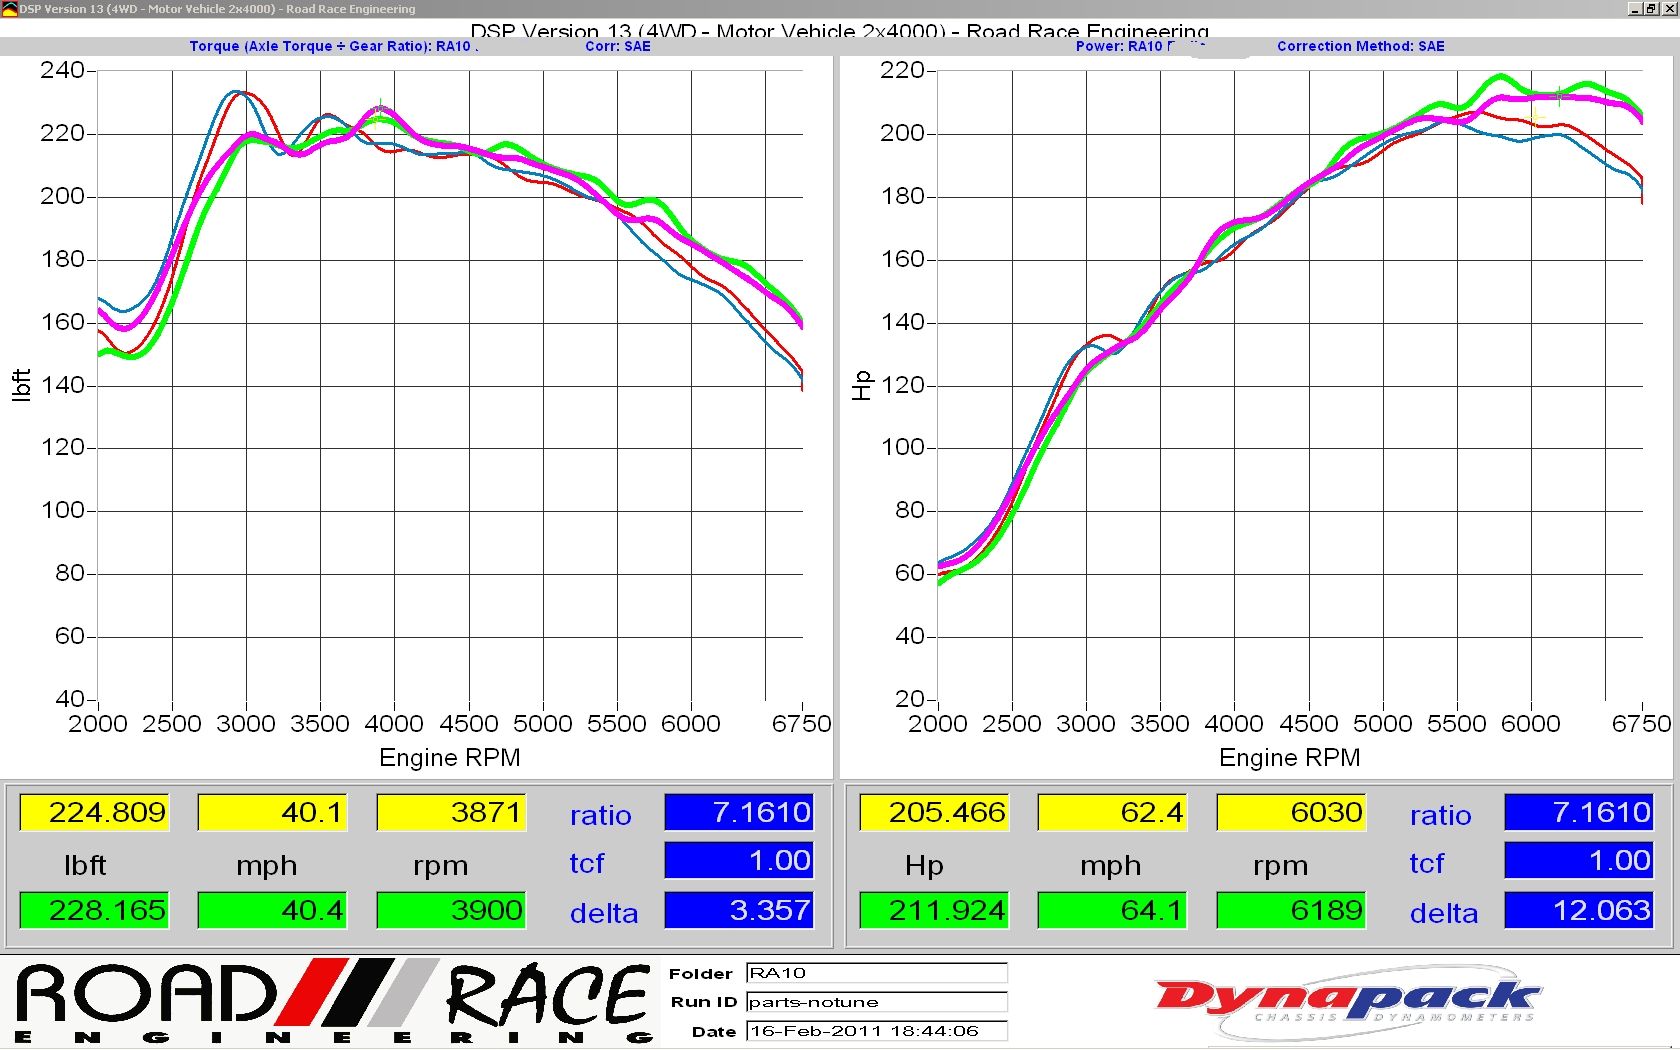Click the blue delta value 3.357
This screenshot has height=1050, width=1680.
pyautogui.click(x=738, y=910)
